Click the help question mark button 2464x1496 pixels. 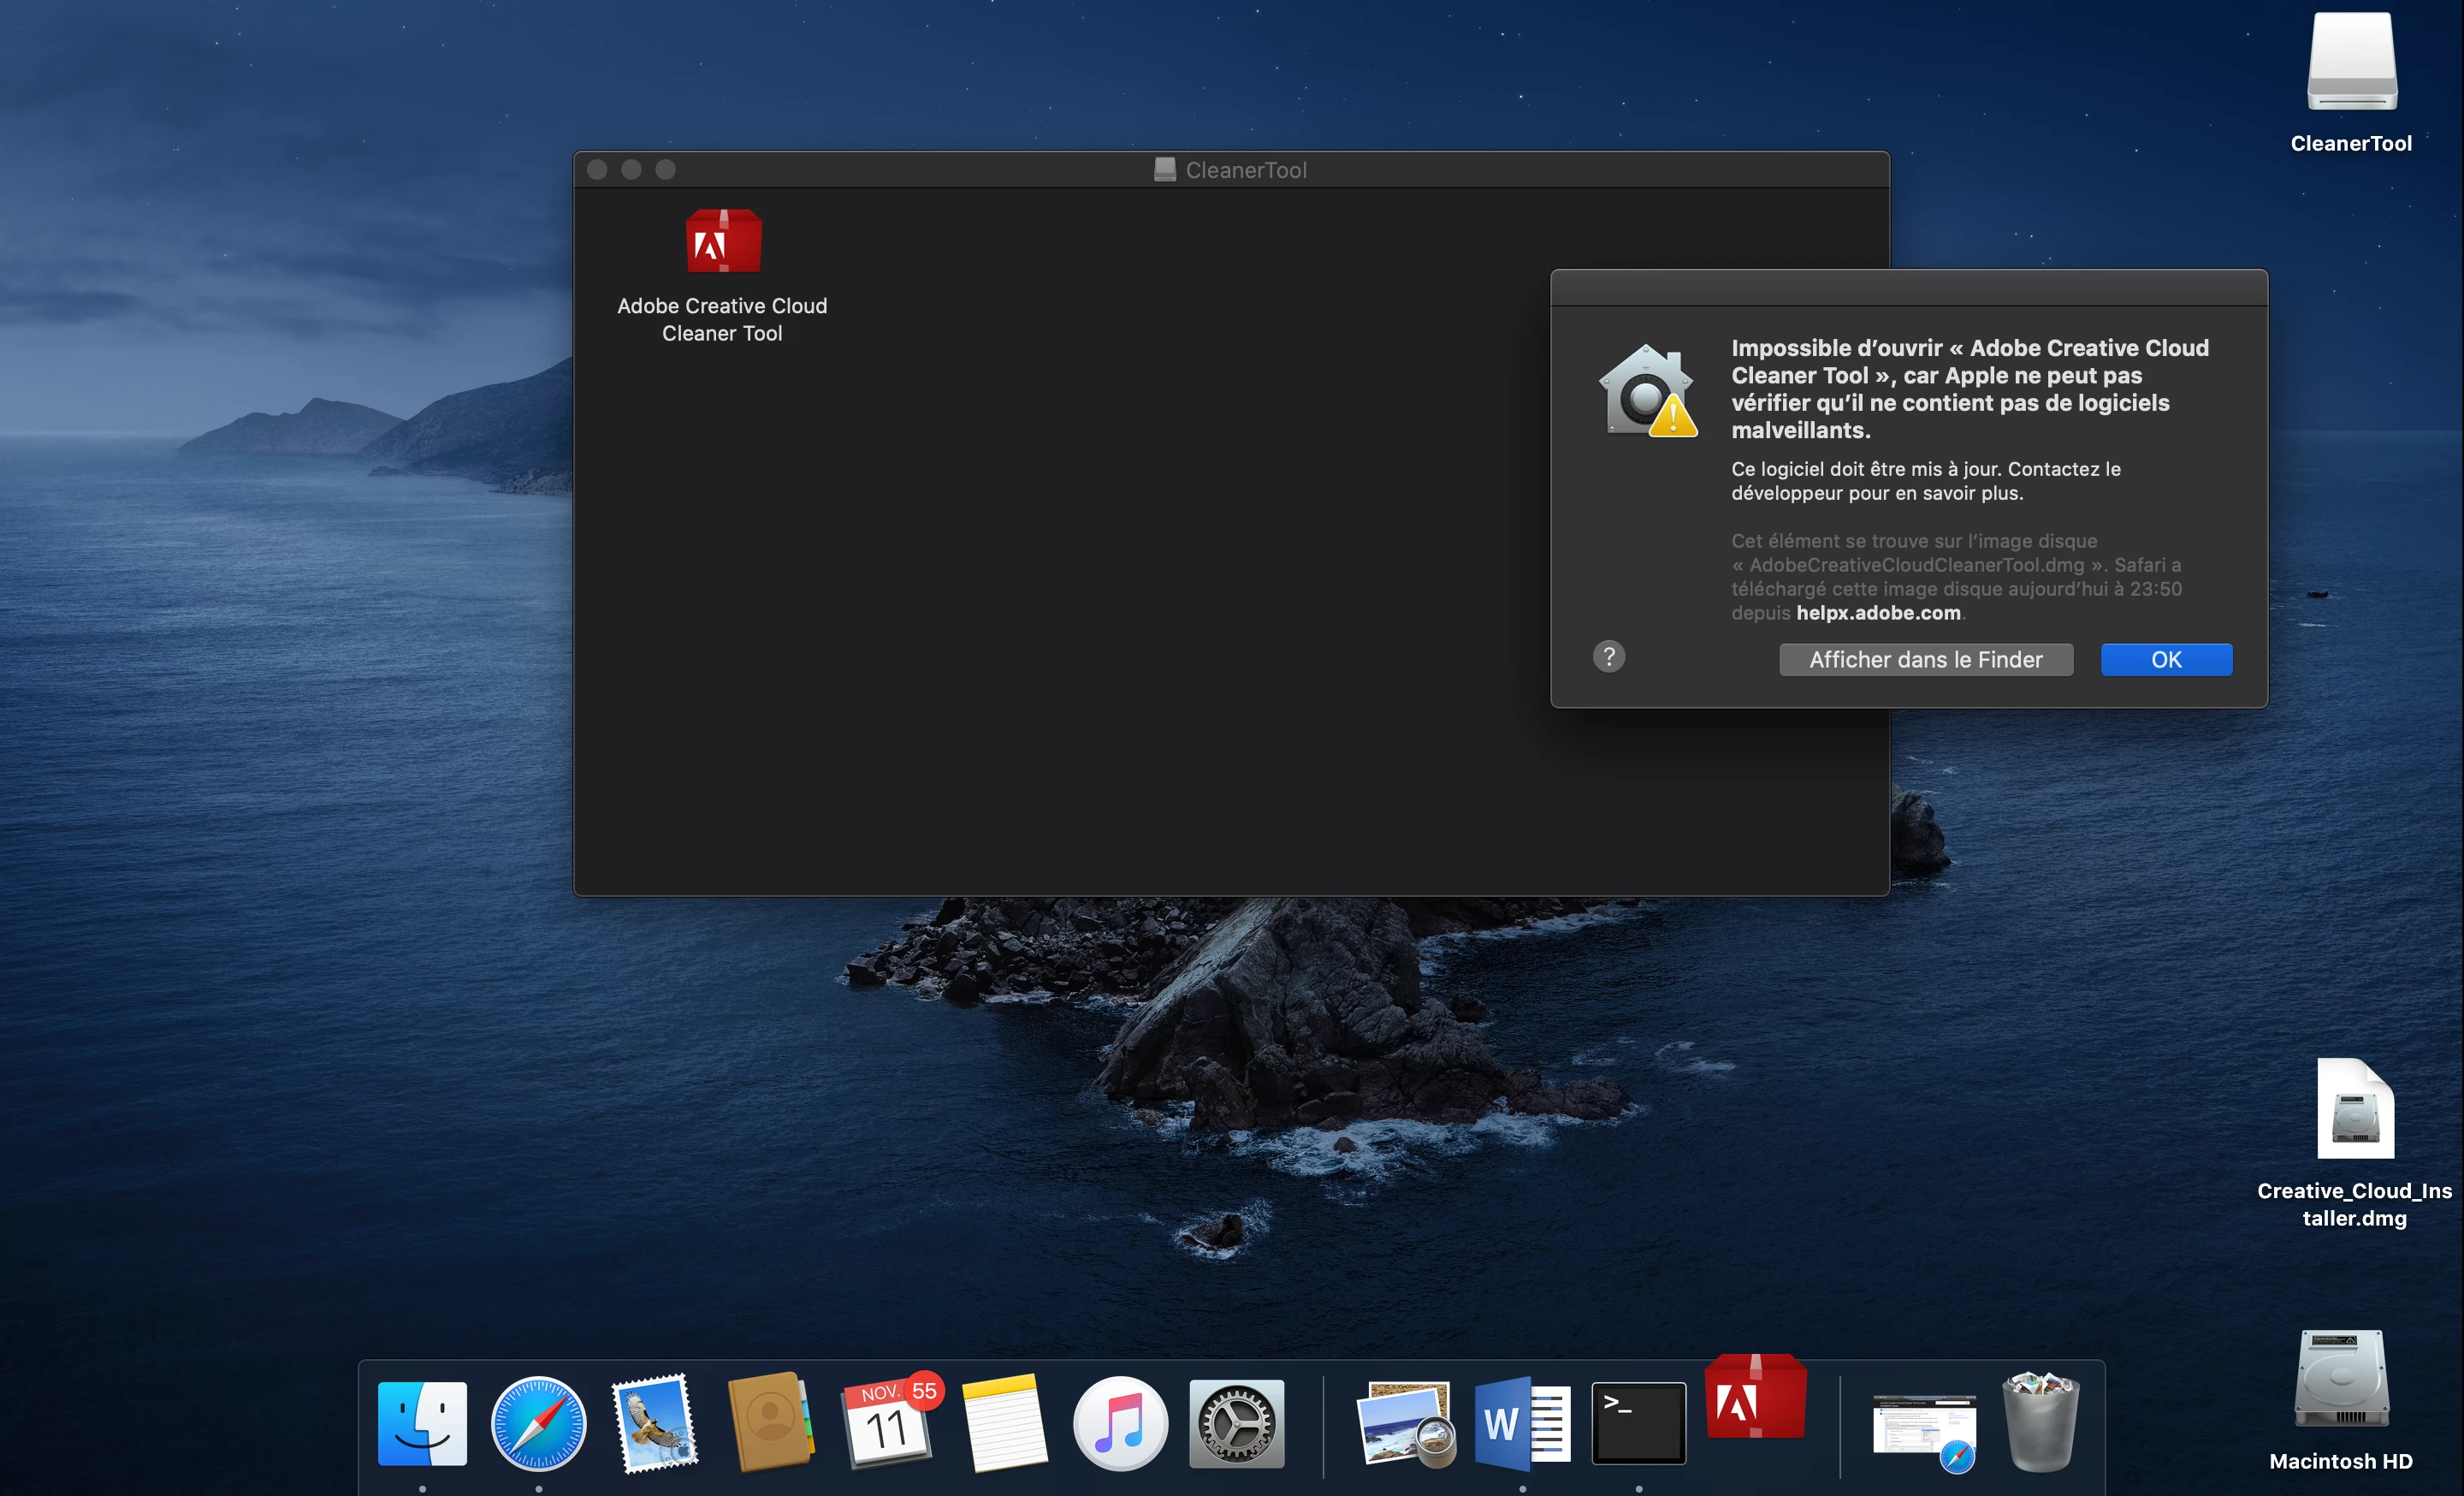click(x=1608, y=657)
